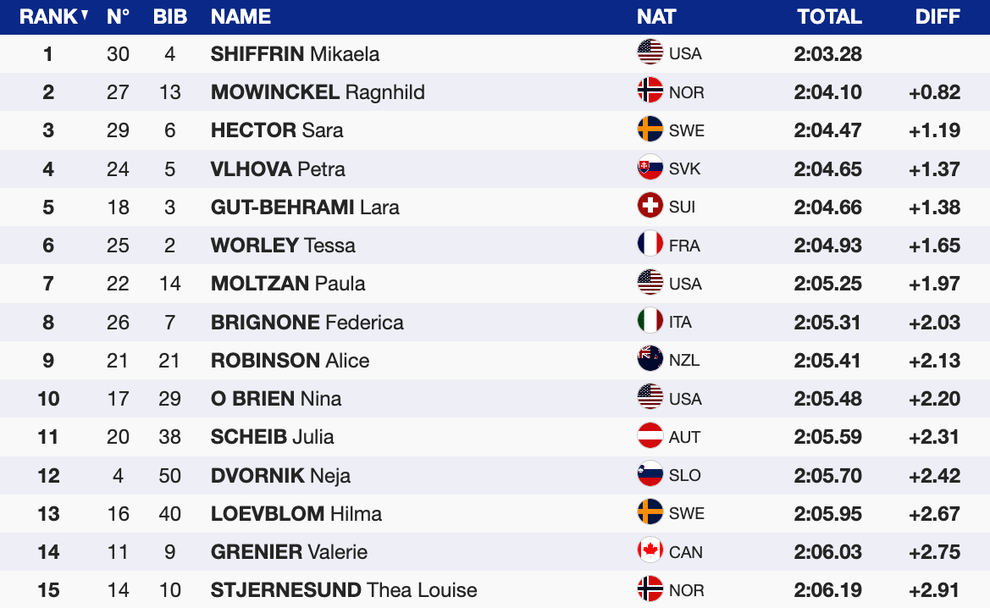Click the Canadian flag beside Grenier
The width and height of the screenshot is (990, 608).
pos(650,551)
